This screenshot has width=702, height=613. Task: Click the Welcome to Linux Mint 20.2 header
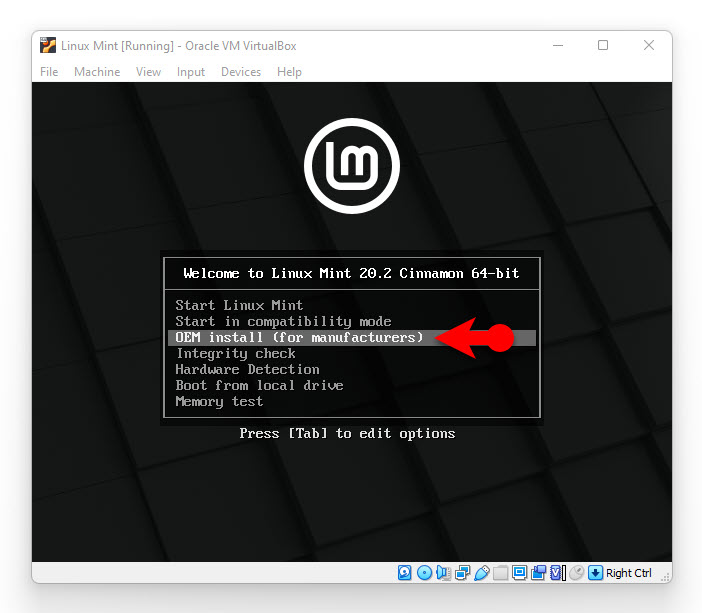coord(351,273)
